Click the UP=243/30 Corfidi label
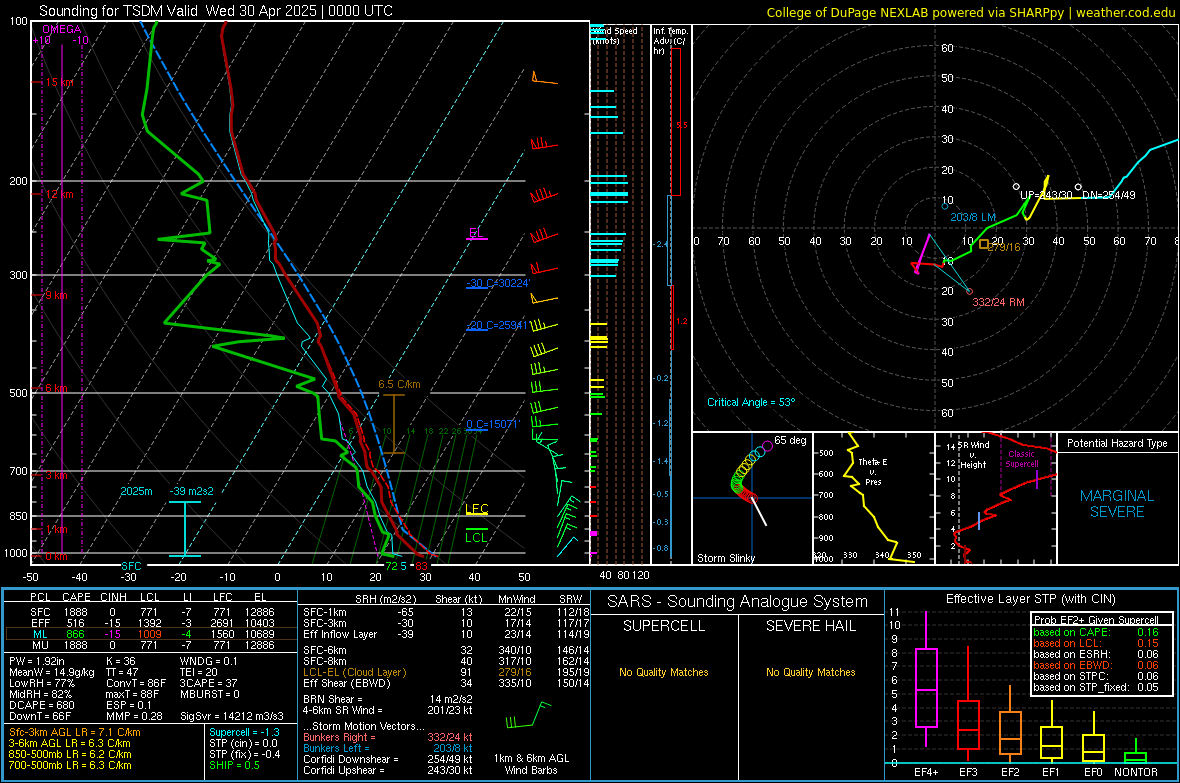This screenshot has width=1180, height=783. [1046, 195]
